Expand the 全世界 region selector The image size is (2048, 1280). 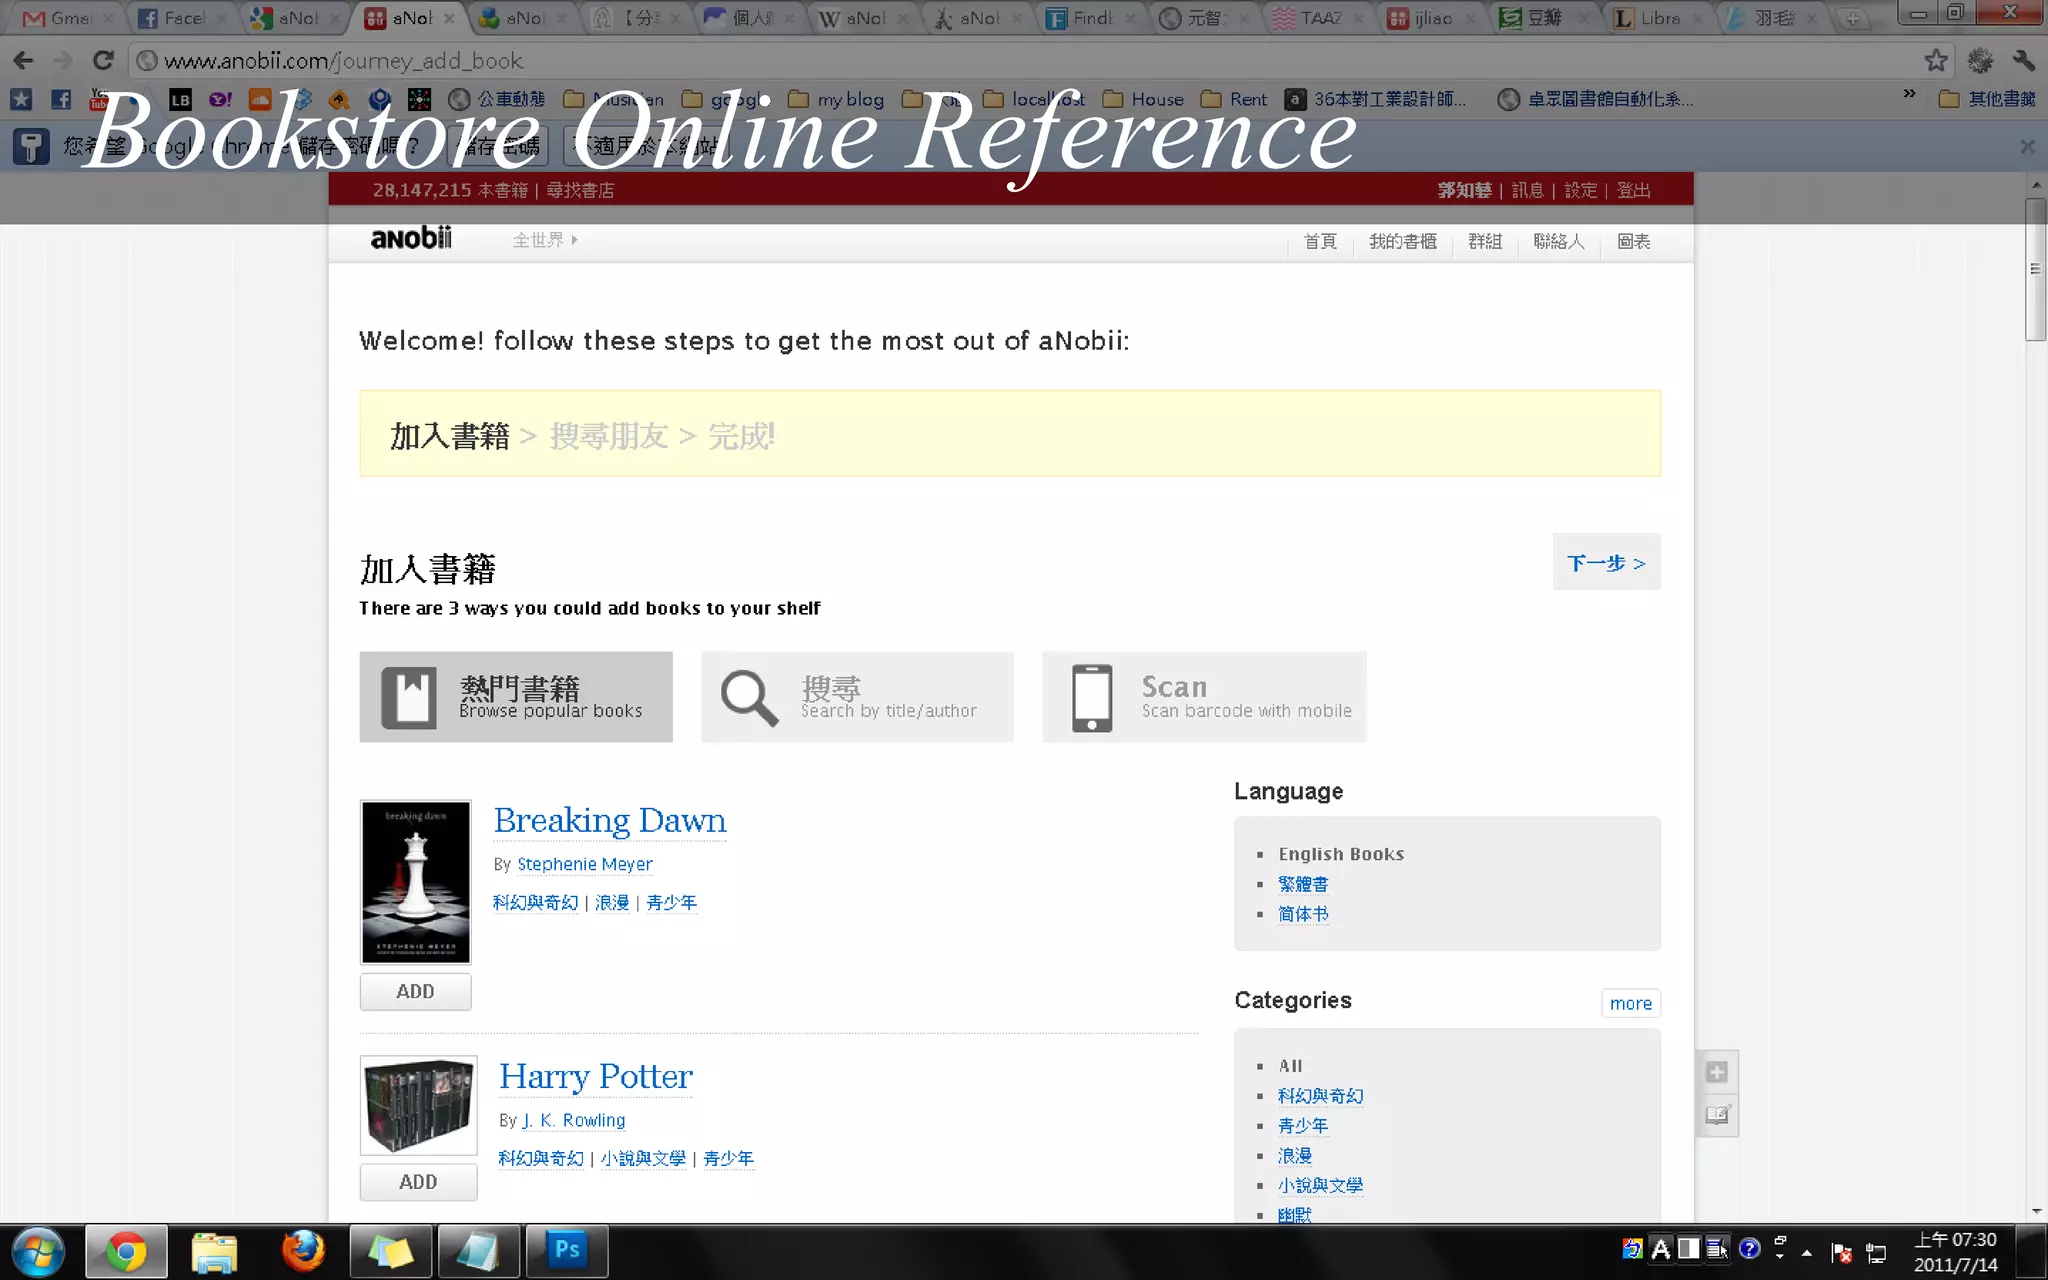(x=545, y=240)
